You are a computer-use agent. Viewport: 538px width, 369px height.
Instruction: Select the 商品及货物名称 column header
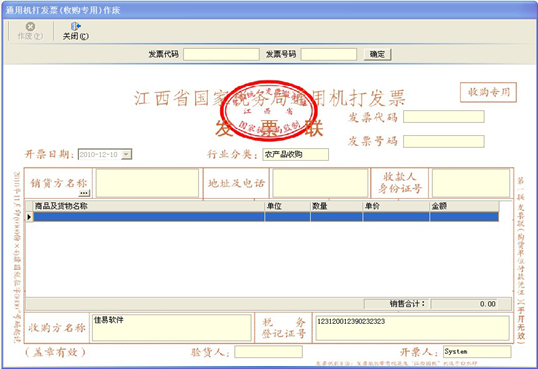[149, 206]
